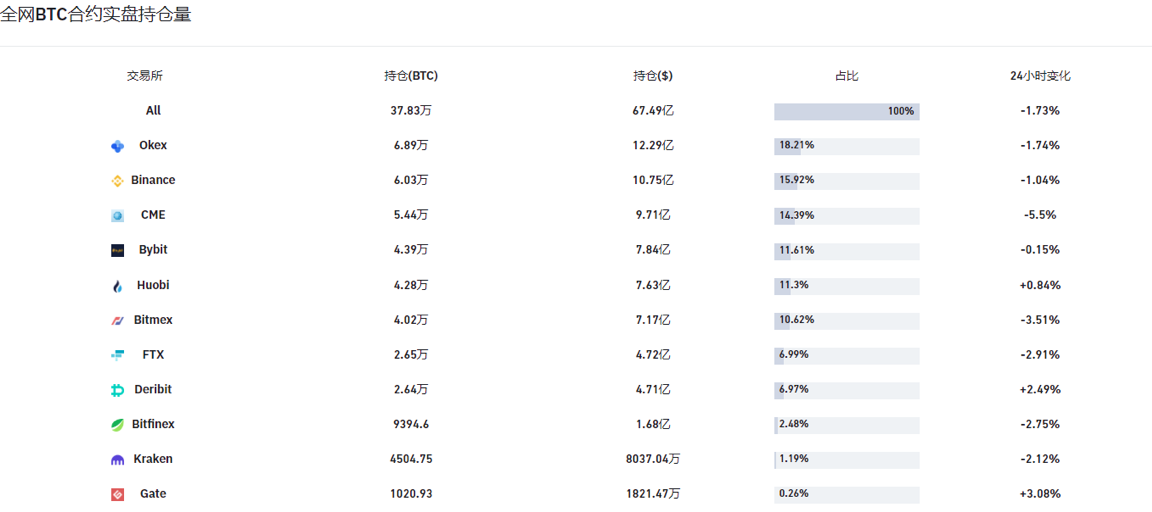The width and height of the screenshot is (1152, 512).
Task: Open the Okex exchange name link
Action: [153, 145]
